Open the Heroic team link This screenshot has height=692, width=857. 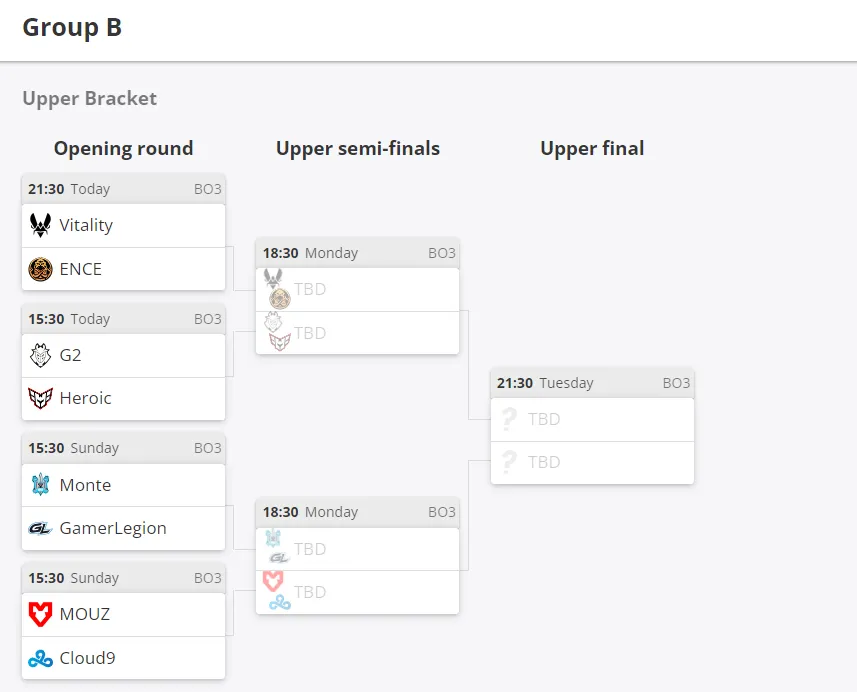124,398
